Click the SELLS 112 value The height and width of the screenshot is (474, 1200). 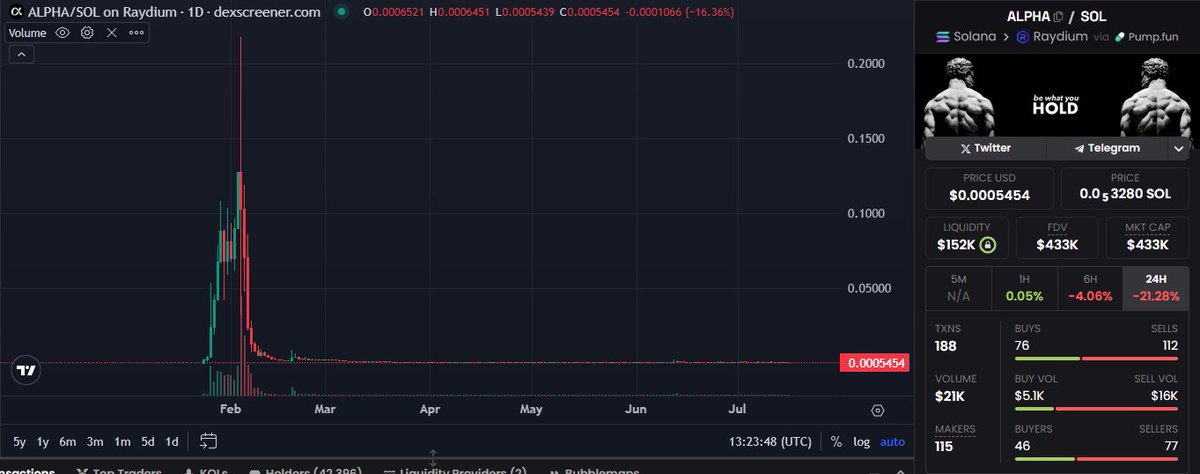point(1170,345)
